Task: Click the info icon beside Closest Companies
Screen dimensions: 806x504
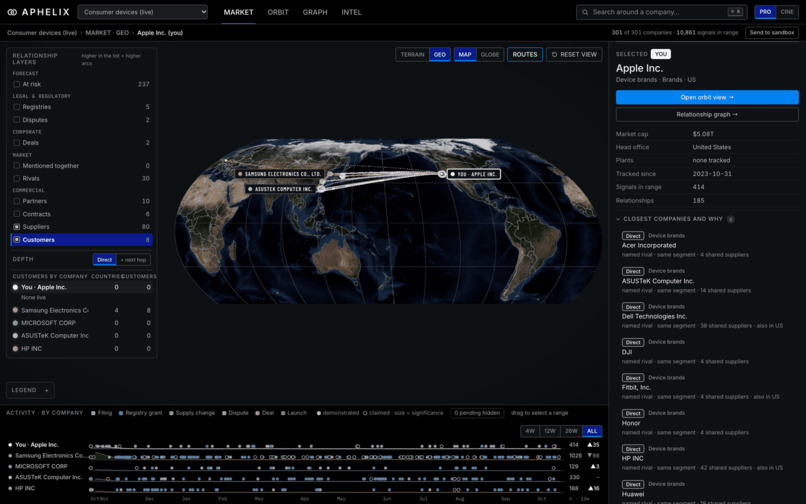Action: click(x=730, y=219)
